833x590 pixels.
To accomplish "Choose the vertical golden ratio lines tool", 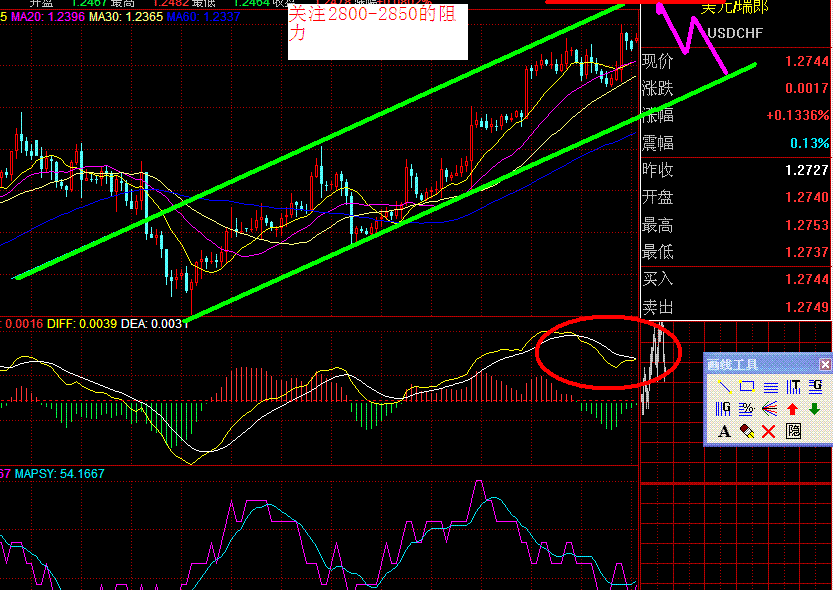I will [x=724, y=409].
